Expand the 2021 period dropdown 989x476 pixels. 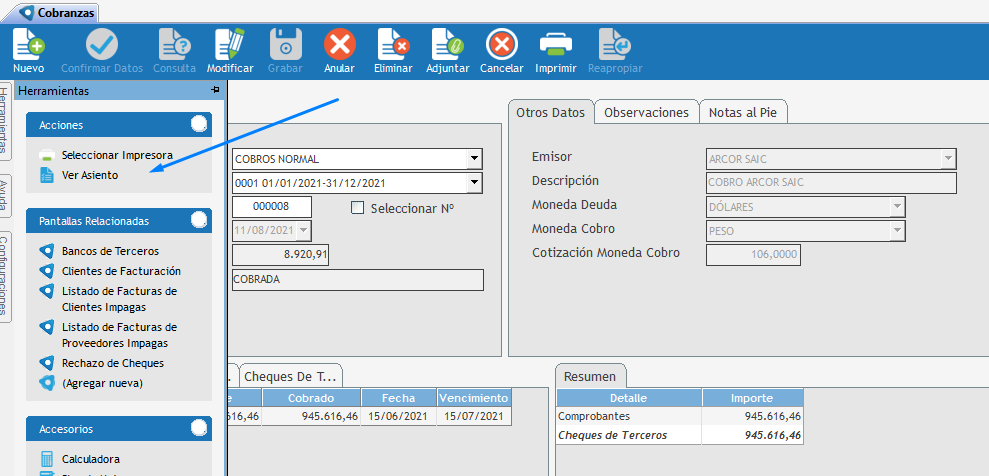[474, 183]
